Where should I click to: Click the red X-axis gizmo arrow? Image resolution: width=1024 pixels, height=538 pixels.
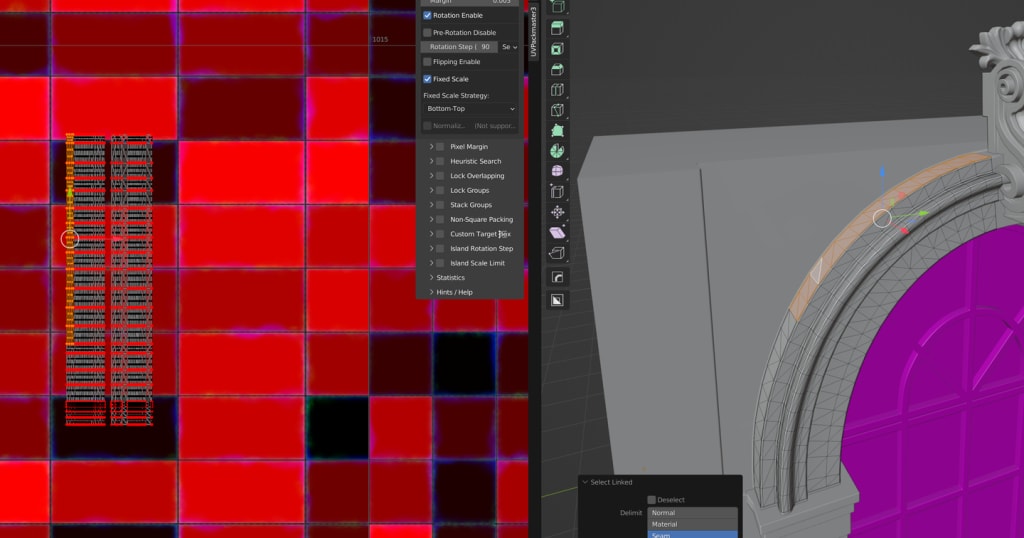point(905,230)
